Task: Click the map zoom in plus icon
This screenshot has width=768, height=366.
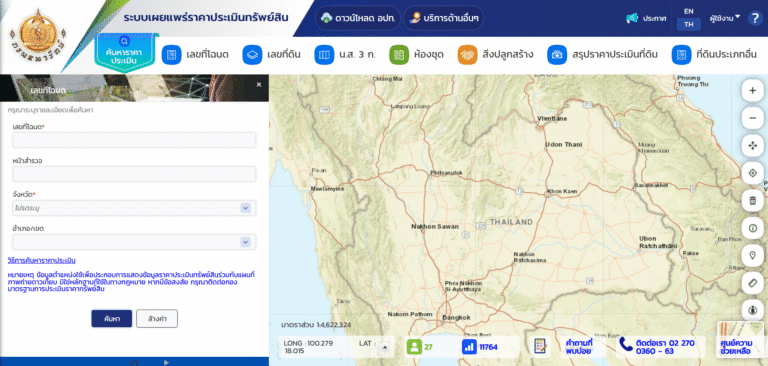Action: [x=753, y=91]
